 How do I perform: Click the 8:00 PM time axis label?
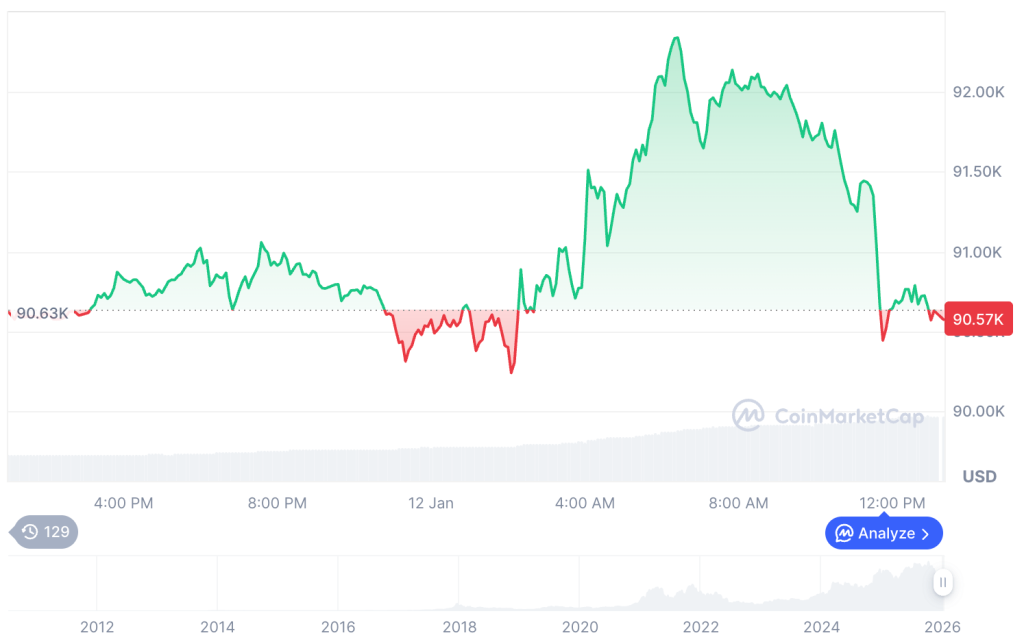coord(277,503)
